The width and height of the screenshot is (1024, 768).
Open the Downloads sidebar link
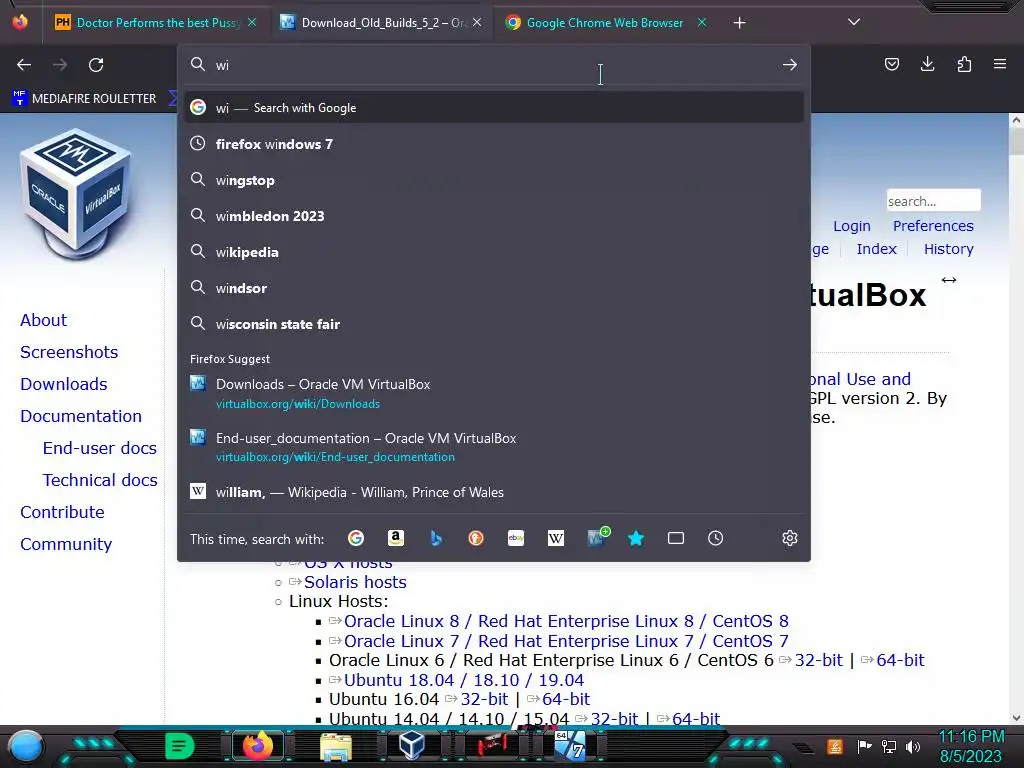click(x=64, y=384)
